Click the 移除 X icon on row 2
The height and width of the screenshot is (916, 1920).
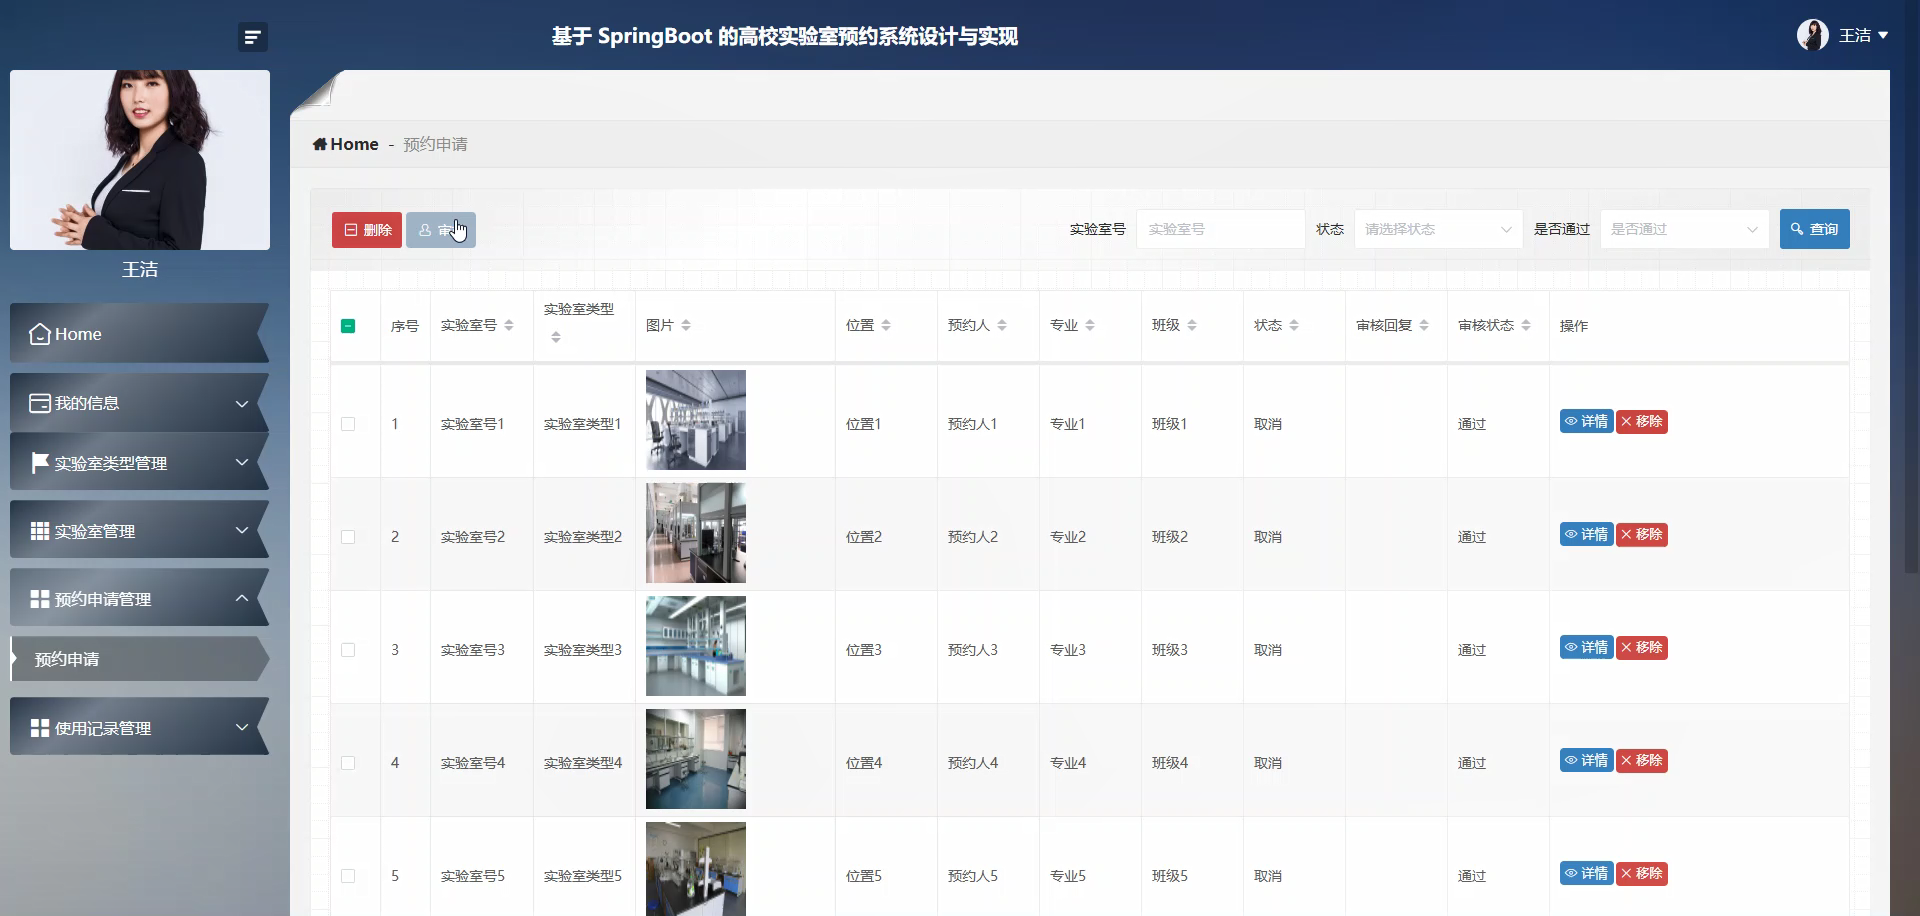tap(1627, 534)
